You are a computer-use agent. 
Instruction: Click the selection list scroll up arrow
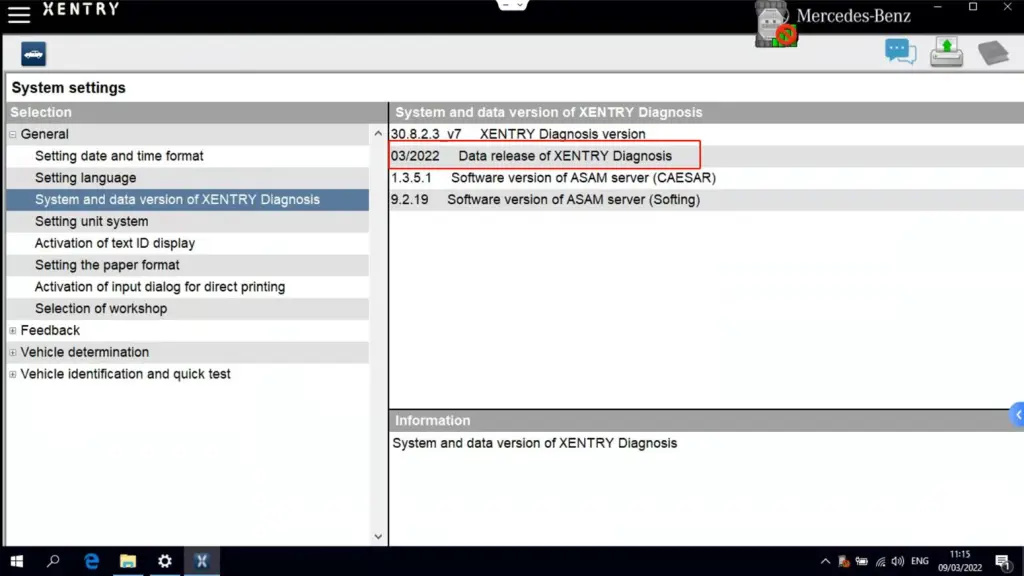378,134
